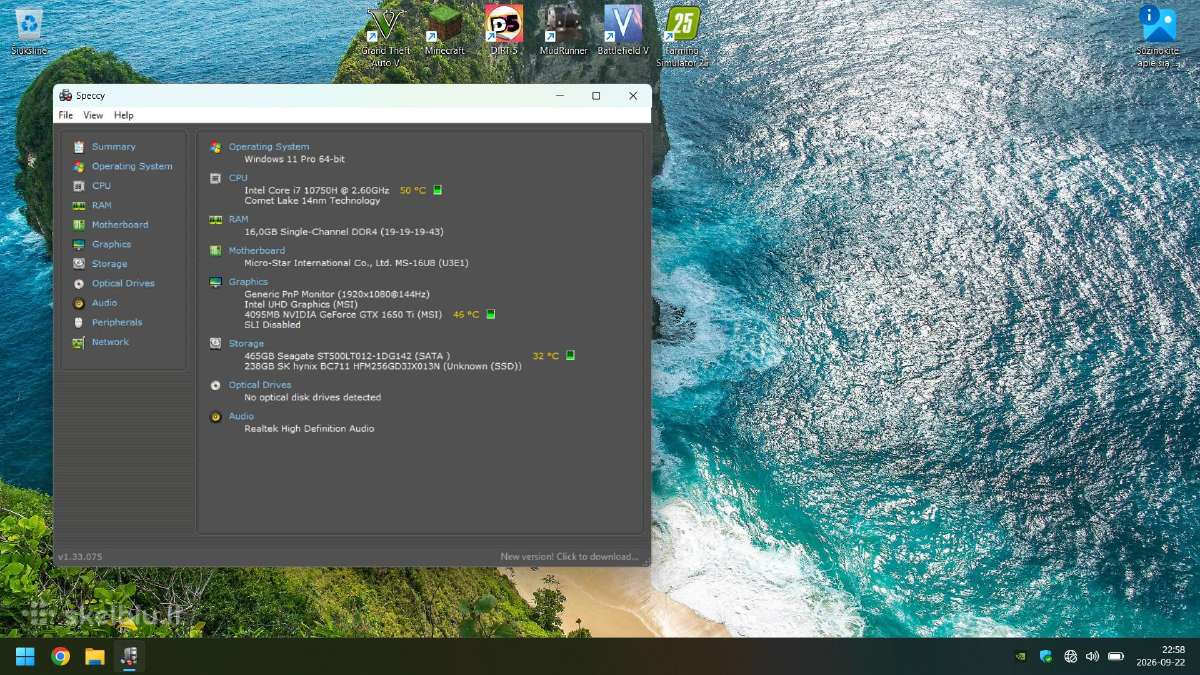Select the "Windows 11 Pro 64-bit" text
The height and width of the screenshot is (675, 1200).
click(295, 159)
